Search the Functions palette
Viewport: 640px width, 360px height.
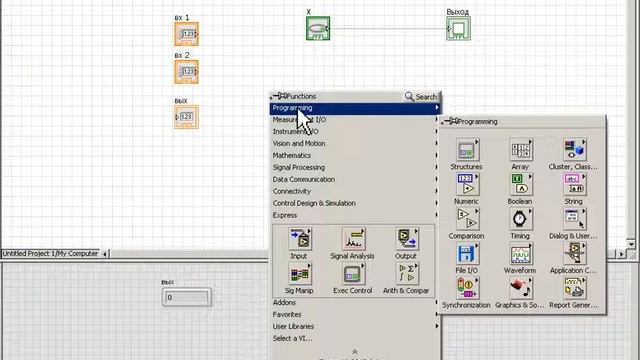pos(421,97)
